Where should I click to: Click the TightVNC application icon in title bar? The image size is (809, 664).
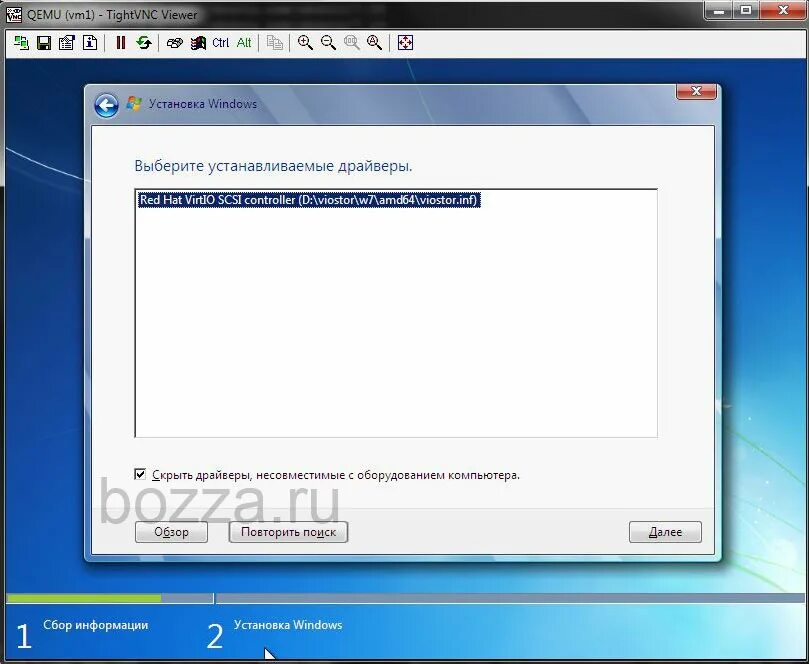[x=13, y=14]
